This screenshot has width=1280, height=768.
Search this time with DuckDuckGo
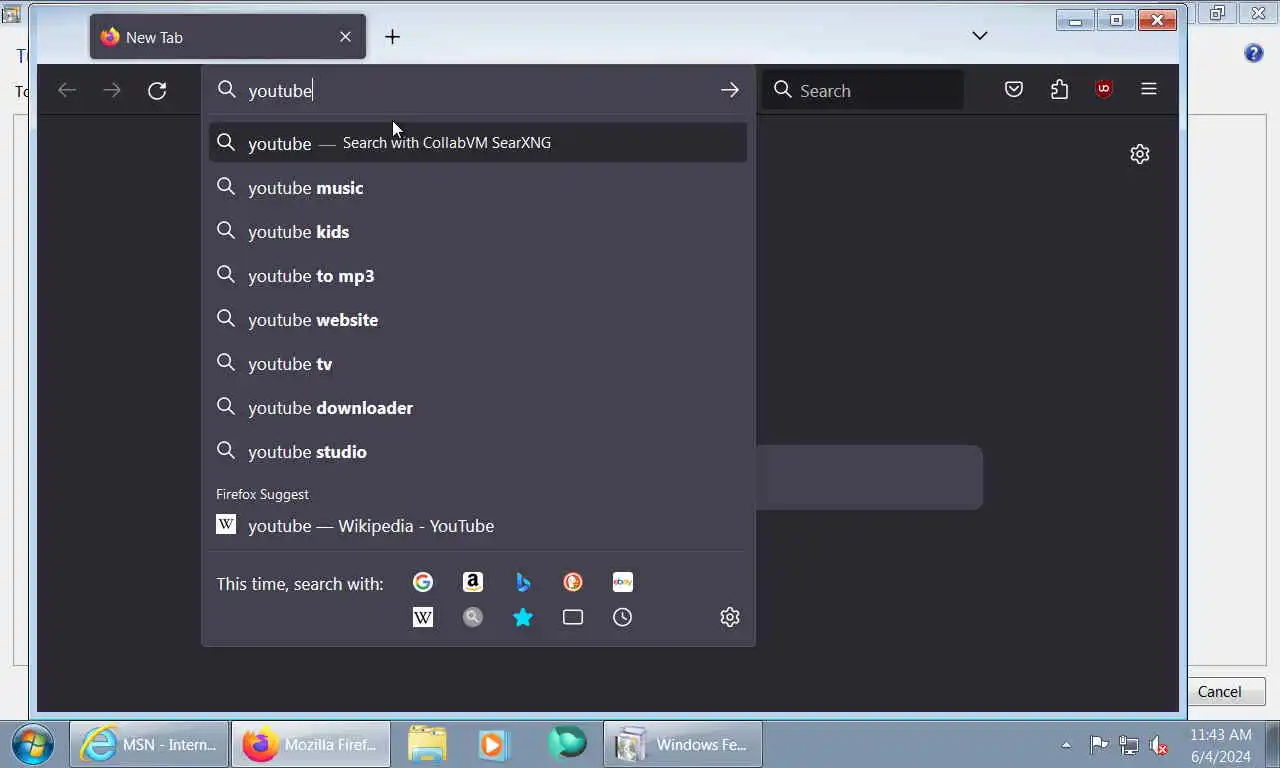click(573, 582)
